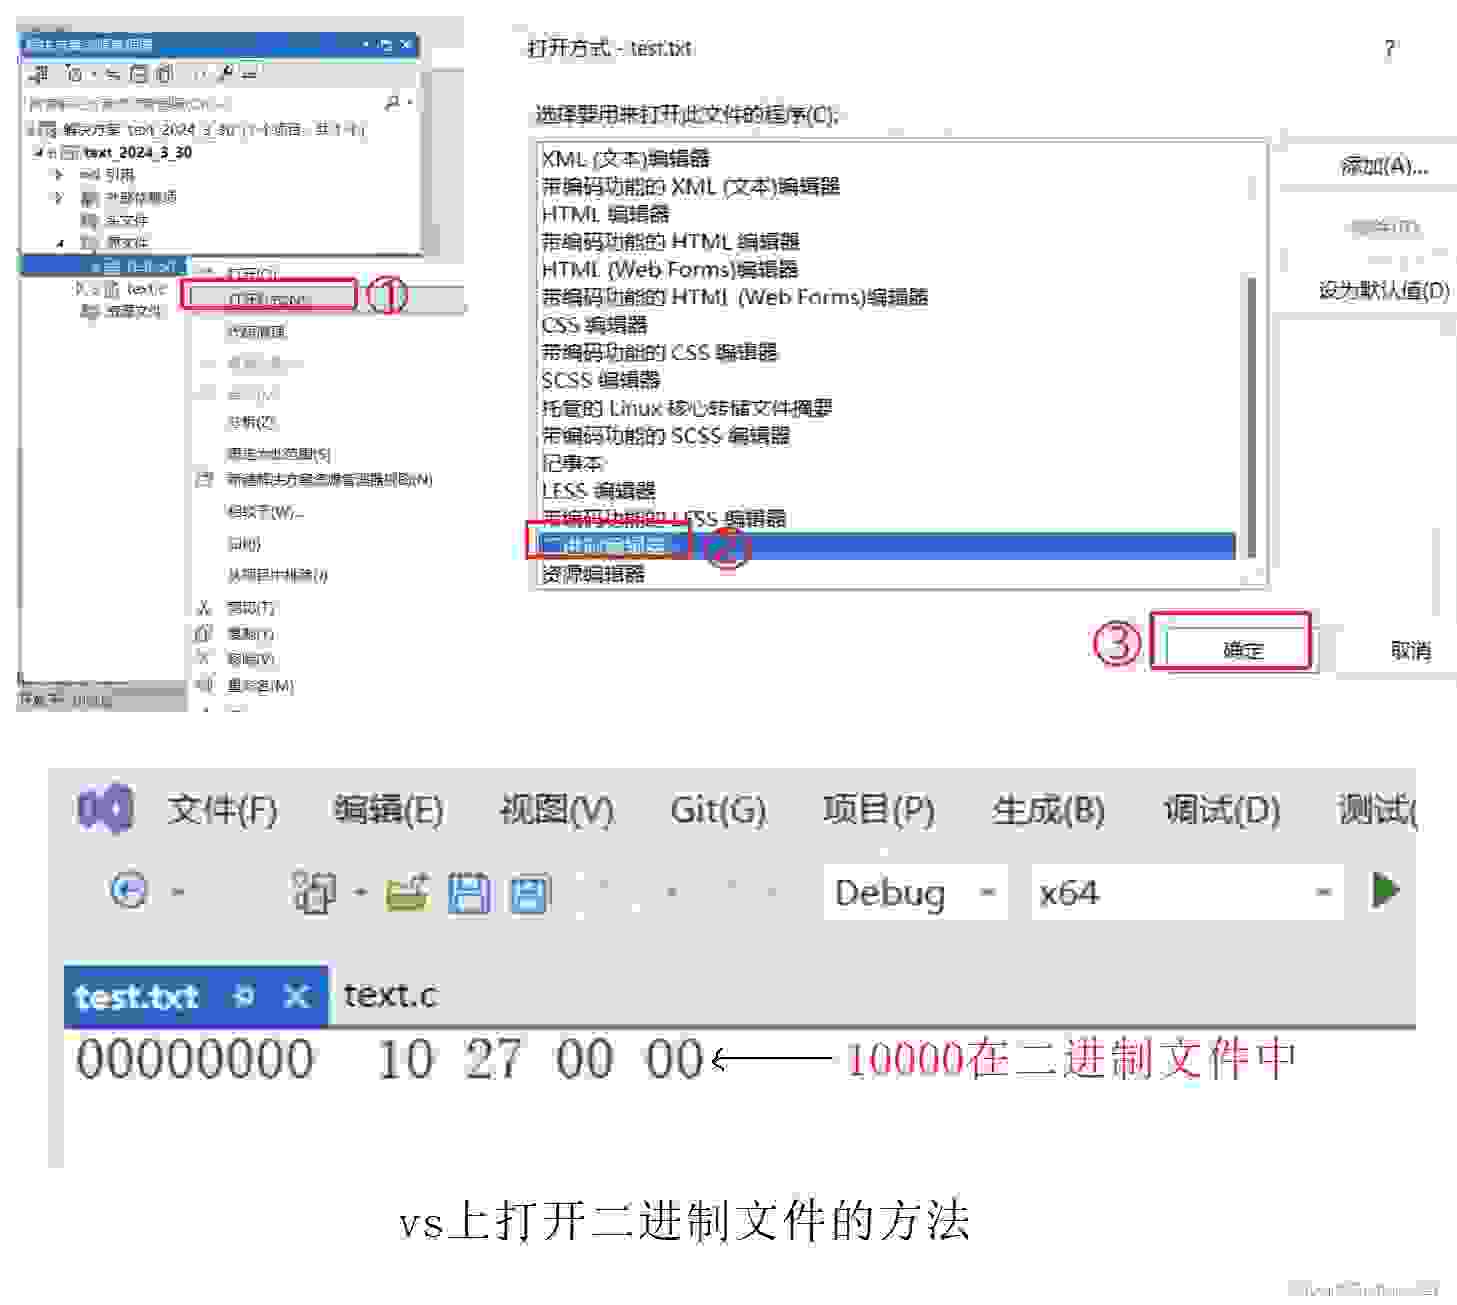Image resolution: width=1457 pixels, height=1305 pixels.
Task: Select 资源编辑器 entry
Action: pos(593,574)
